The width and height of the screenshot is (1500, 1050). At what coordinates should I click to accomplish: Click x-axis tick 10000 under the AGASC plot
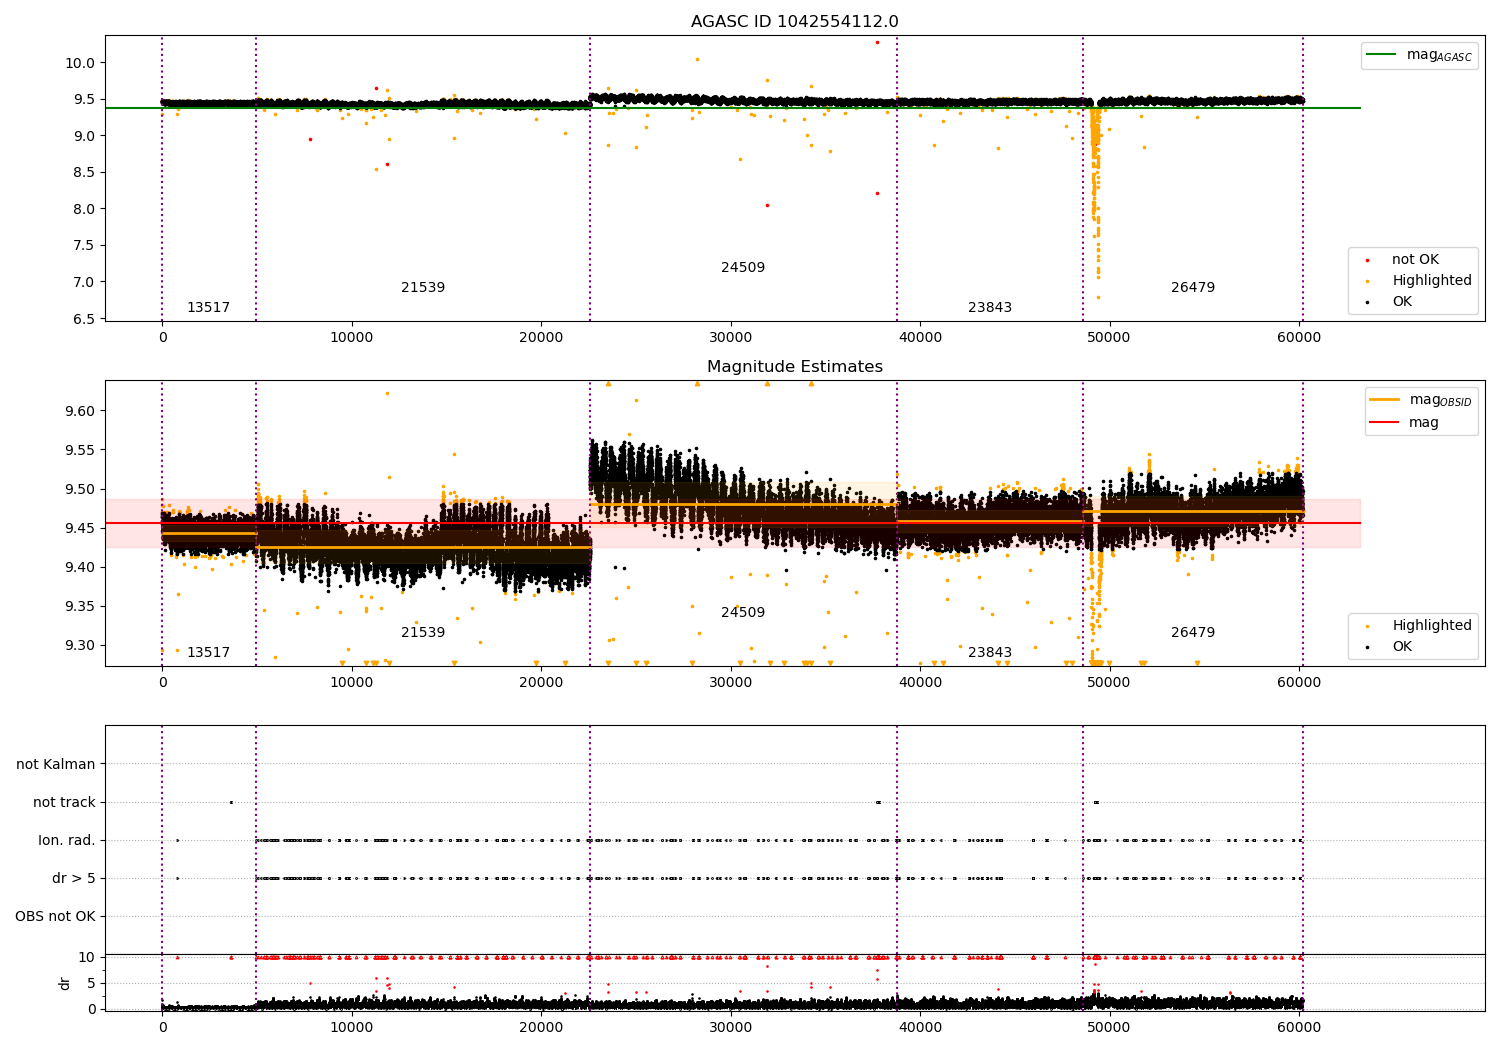point(351,338)
